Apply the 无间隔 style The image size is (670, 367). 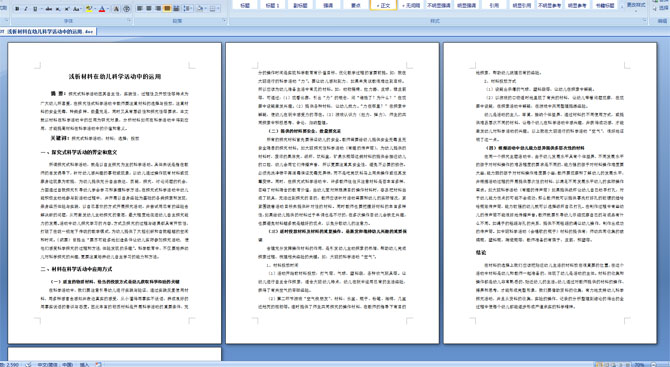411,5
